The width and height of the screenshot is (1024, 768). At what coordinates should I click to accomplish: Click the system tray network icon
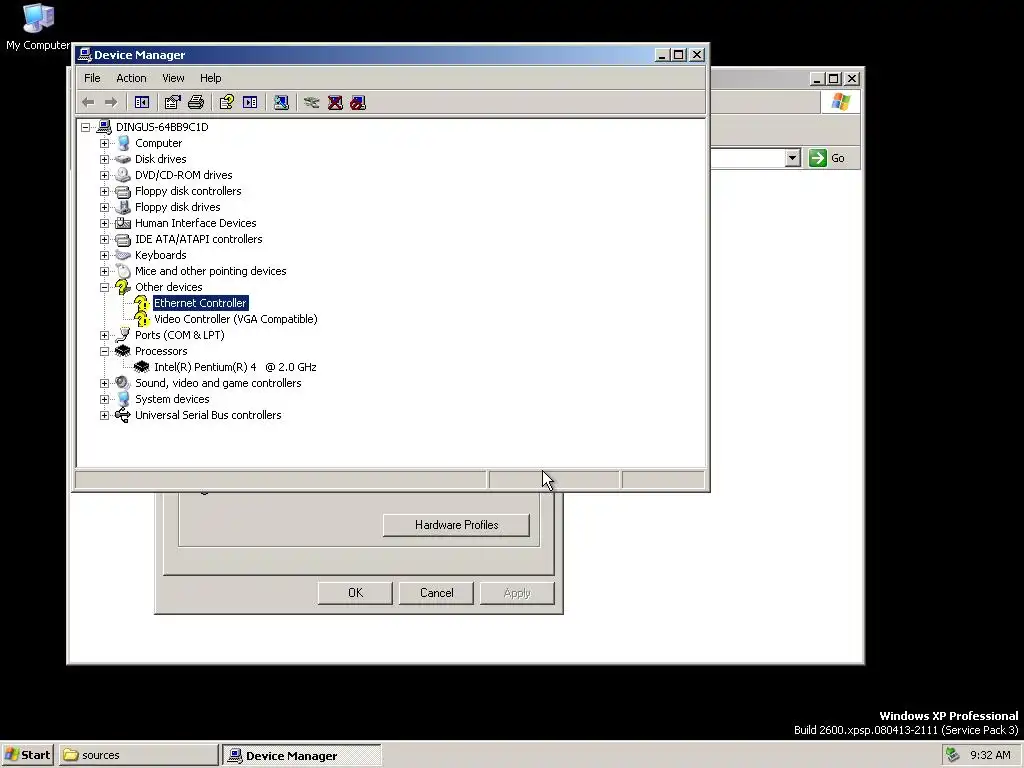coord(953,755)
